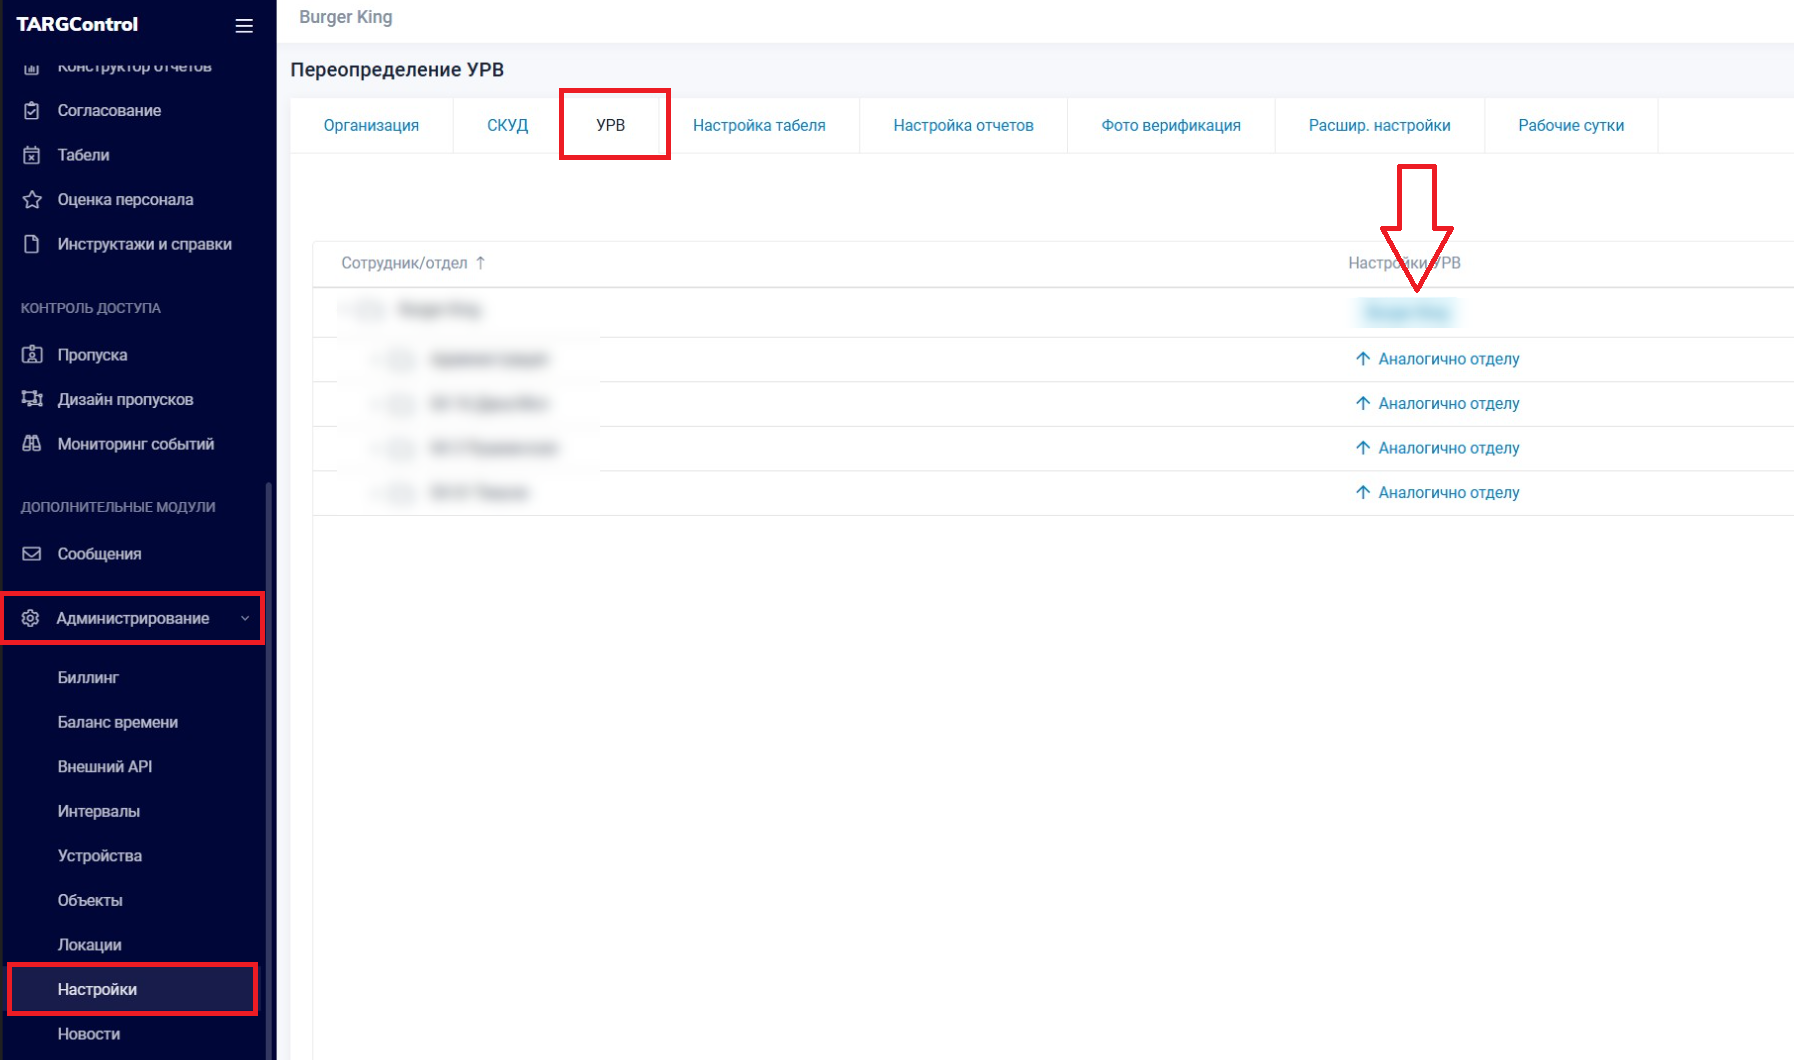Click the gear icon for Администрирование

[31, 618]
